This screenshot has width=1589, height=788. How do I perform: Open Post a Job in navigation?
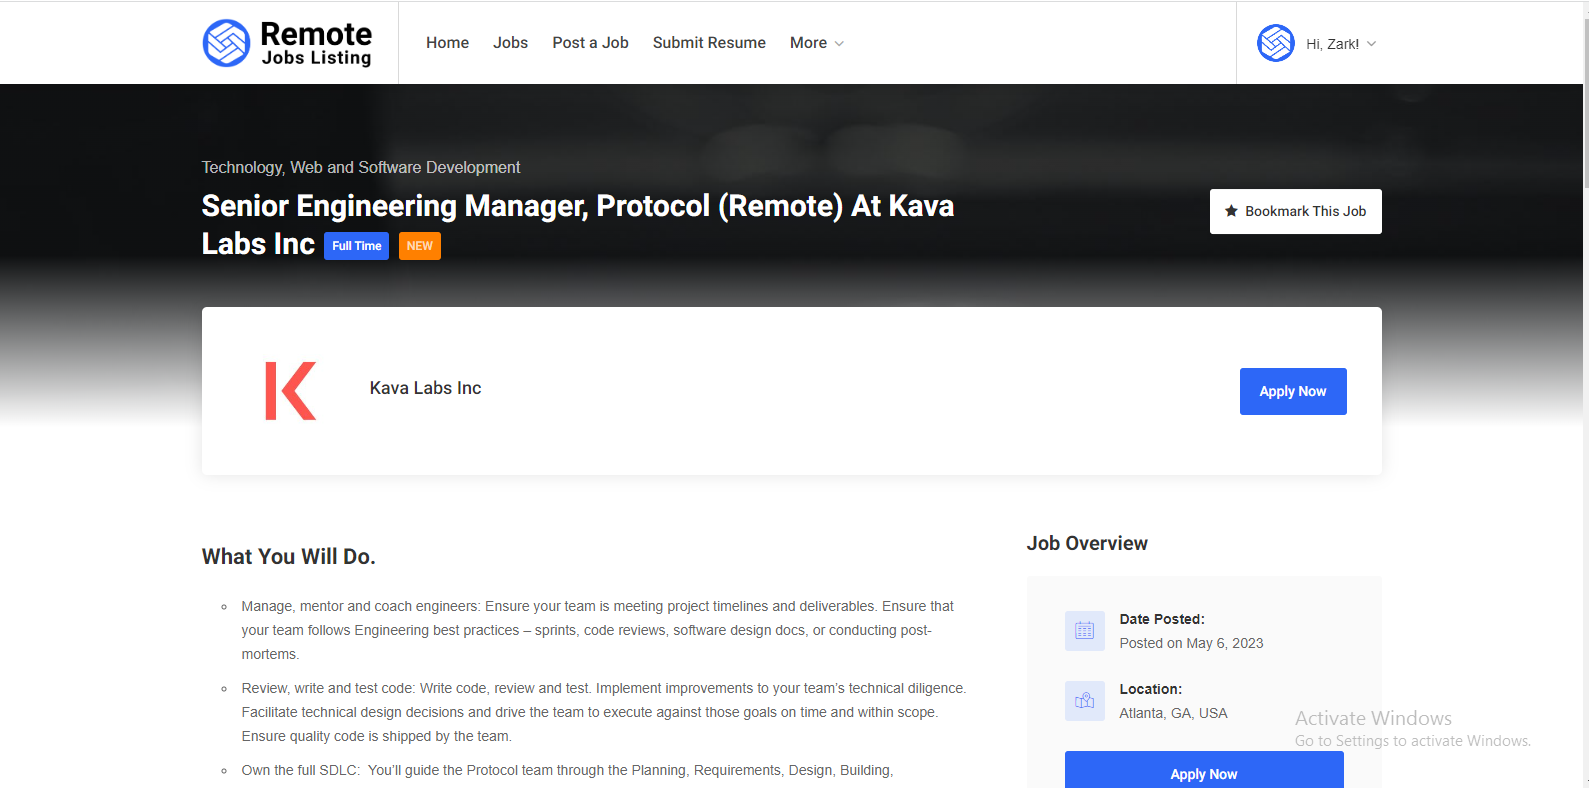click(x=590, y=43)
